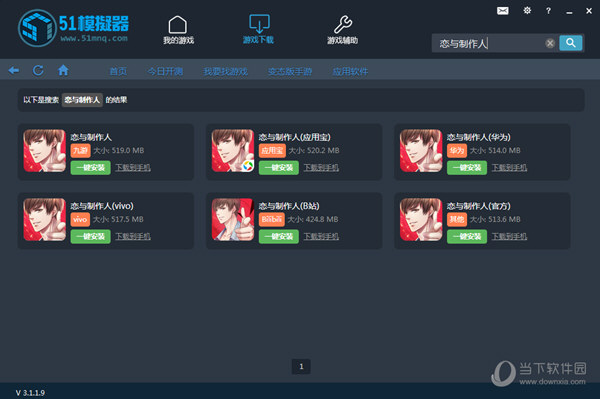Refresh the page with the reload icon
The image size is (600, 399).
click(x=38, y=70)
